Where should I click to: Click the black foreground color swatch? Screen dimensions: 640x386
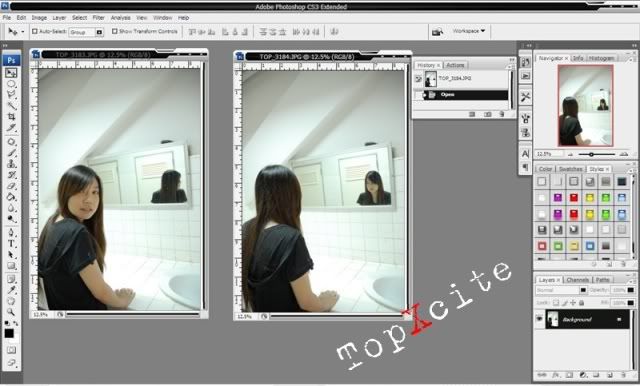pos(9,333)
